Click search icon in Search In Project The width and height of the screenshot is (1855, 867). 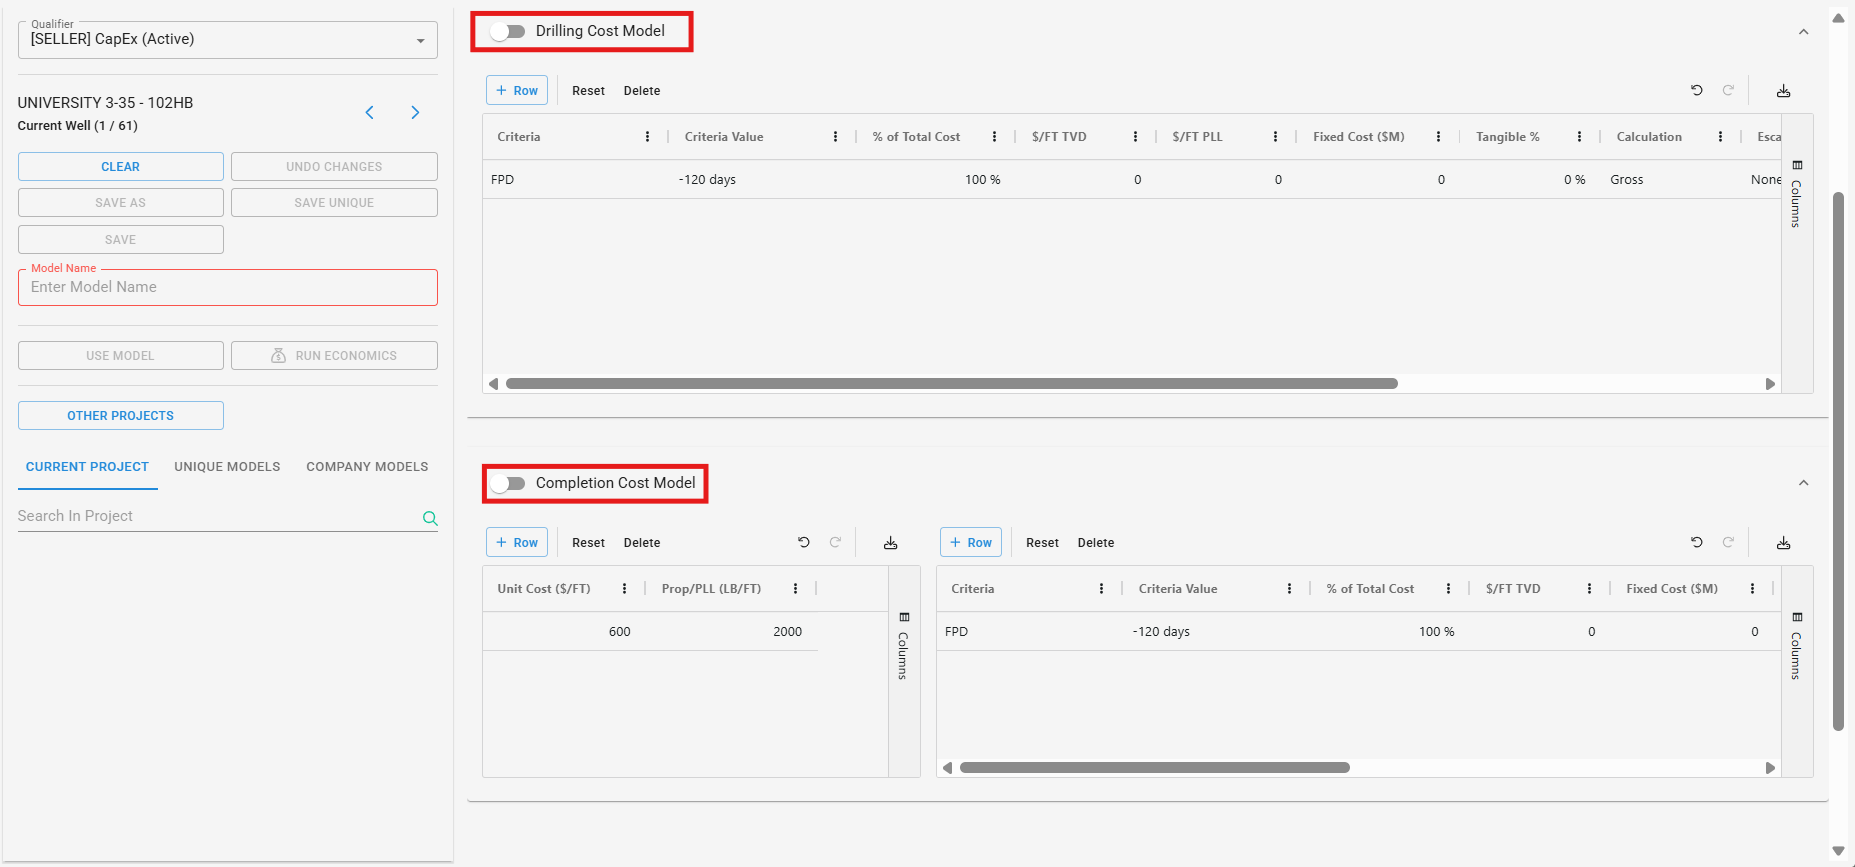(x=430, y=518)
